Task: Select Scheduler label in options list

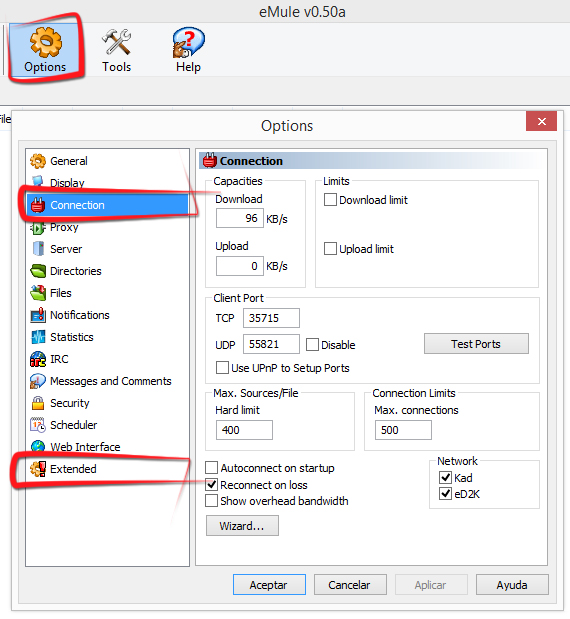Action: (x=73, y=425)
